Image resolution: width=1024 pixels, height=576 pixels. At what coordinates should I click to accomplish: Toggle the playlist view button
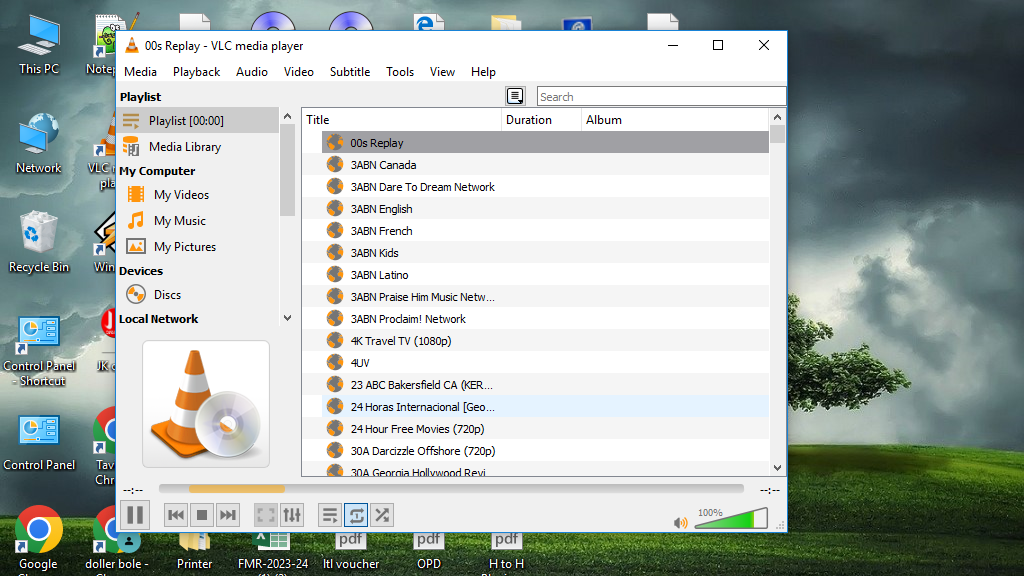pos(330,515)
